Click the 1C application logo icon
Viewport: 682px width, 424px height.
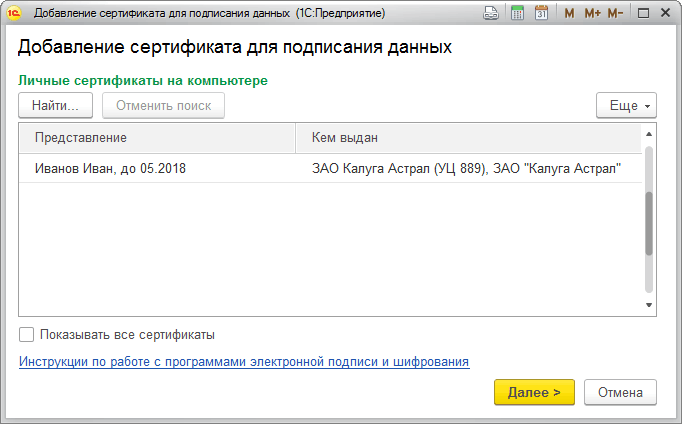tap(14, 14)
